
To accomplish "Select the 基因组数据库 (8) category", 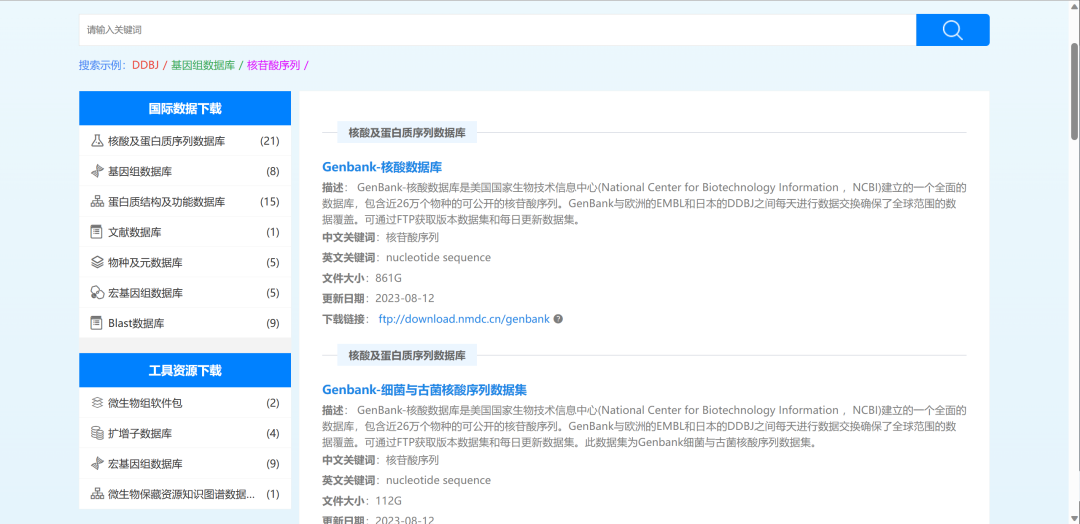I will [185, 171].
